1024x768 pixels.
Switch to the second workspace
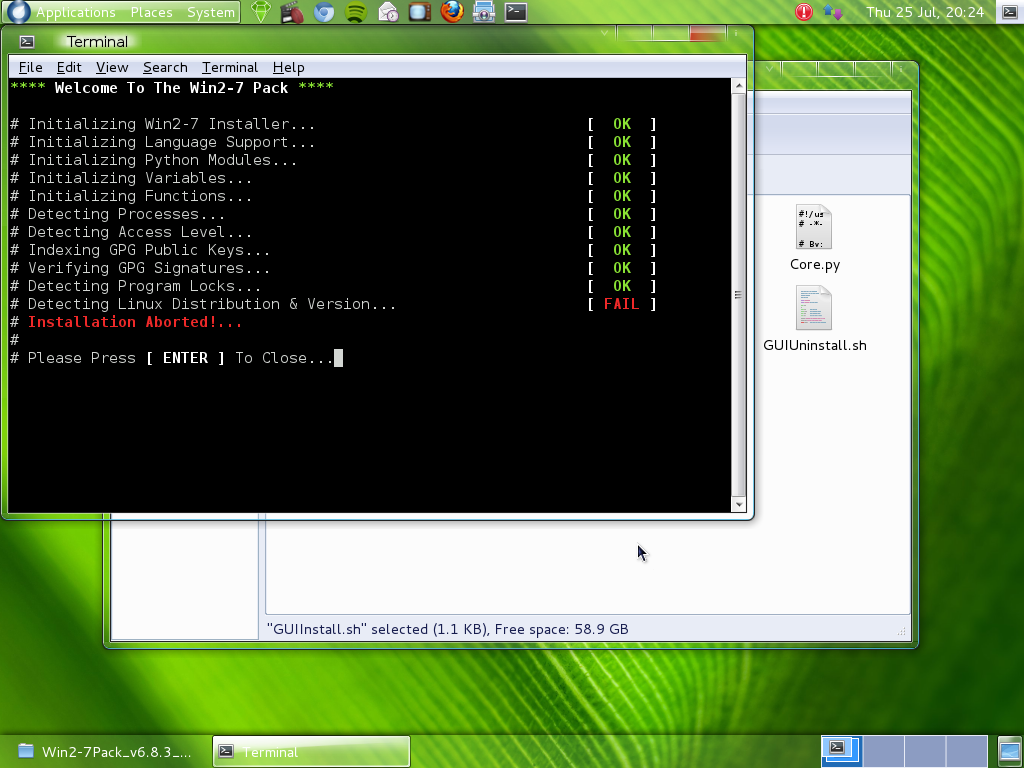coord(883,750)
